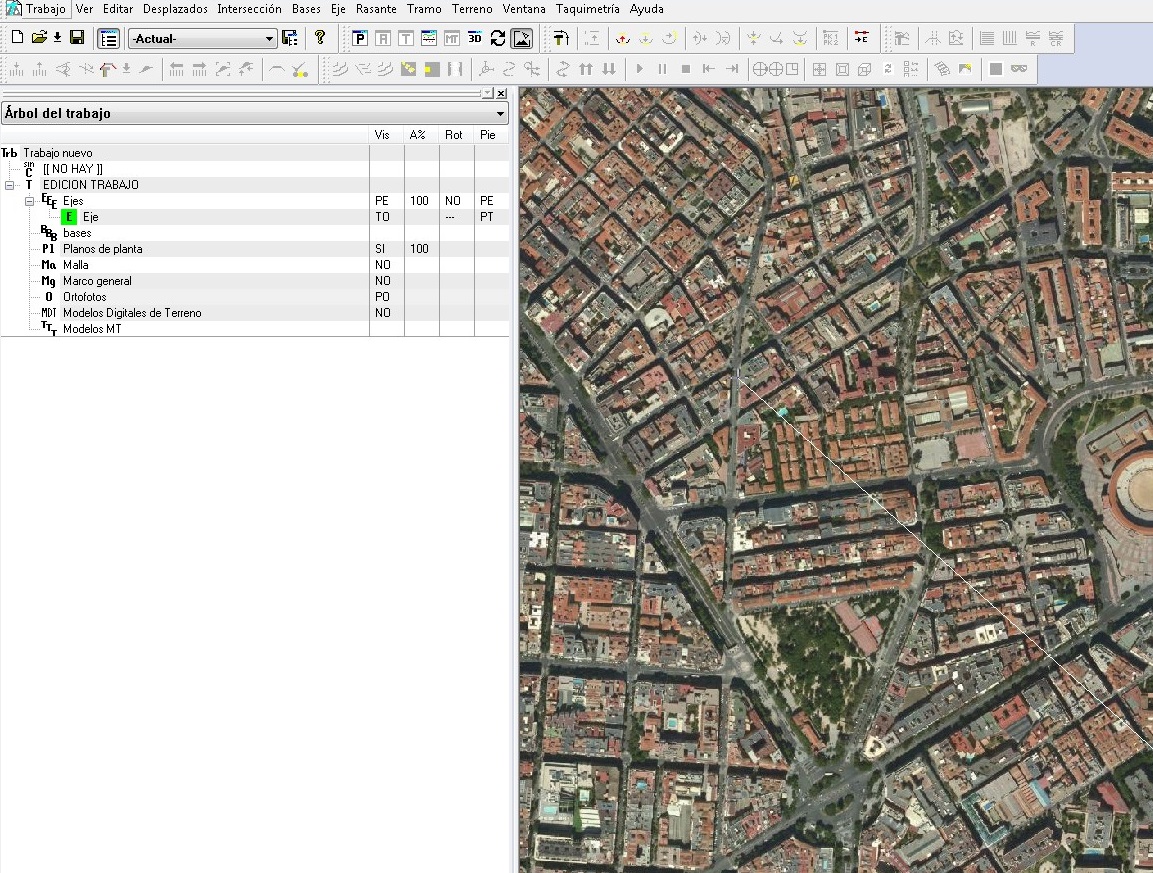The width and height of the screenshot is (1153, 873).
Task: Open the 3D view window
Action: pyautogui.click(x=475, y=38)
